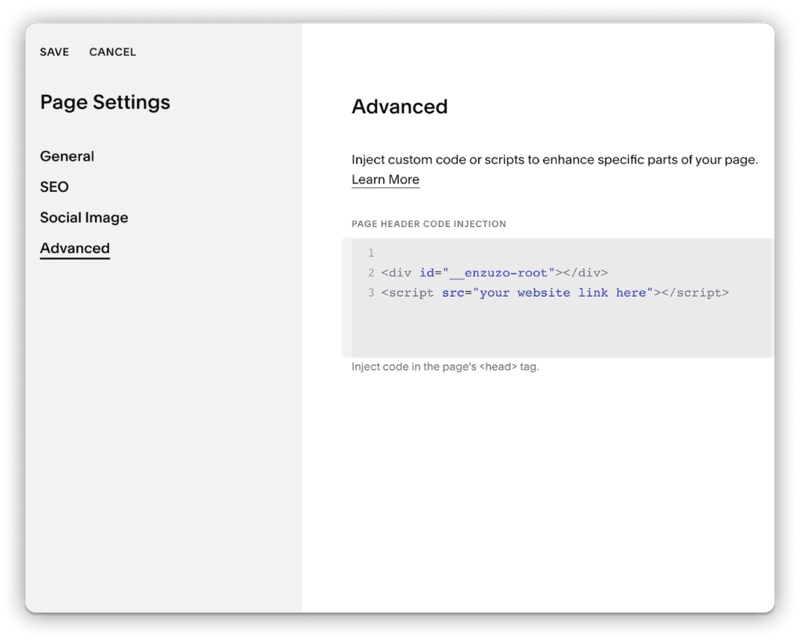Click the enzuzo-root div code line
800x640 pixels.
494,273
